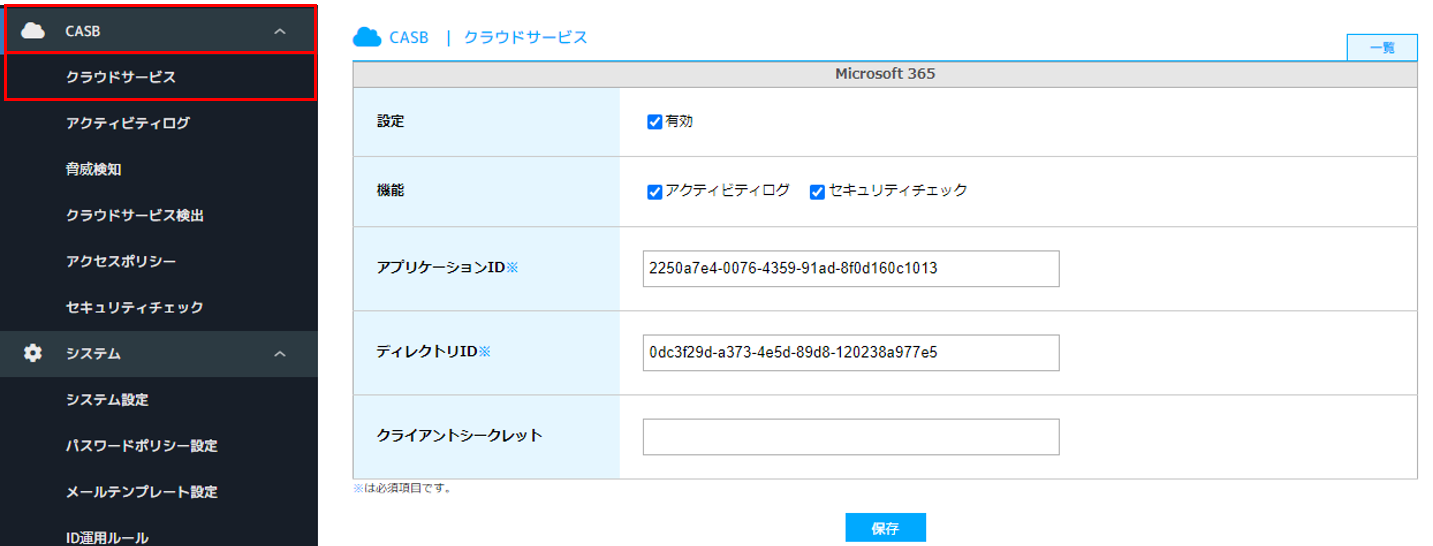Select アクセスポリシー in the sidebar
The image size is (1433, 546).
pos(121,261)
